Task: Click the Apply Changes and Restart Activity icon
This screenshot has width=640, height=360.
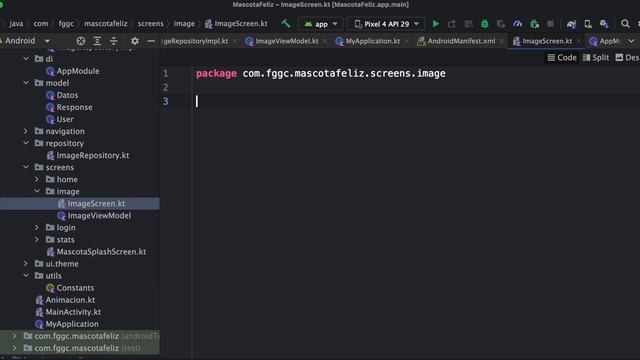Action: click(x=452, y=24)
